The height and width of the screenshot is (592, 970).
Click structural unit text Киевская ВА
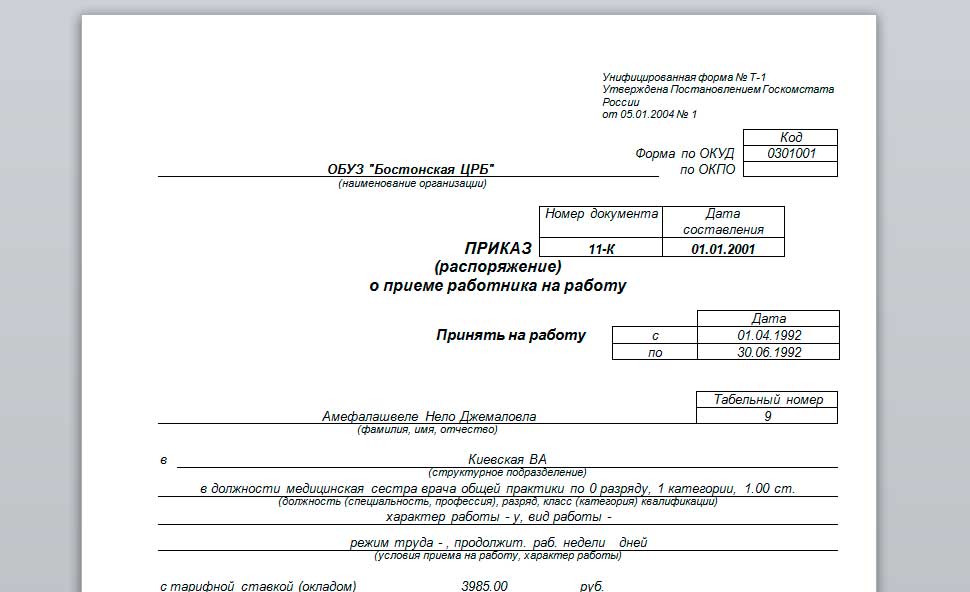pos(507,460)
